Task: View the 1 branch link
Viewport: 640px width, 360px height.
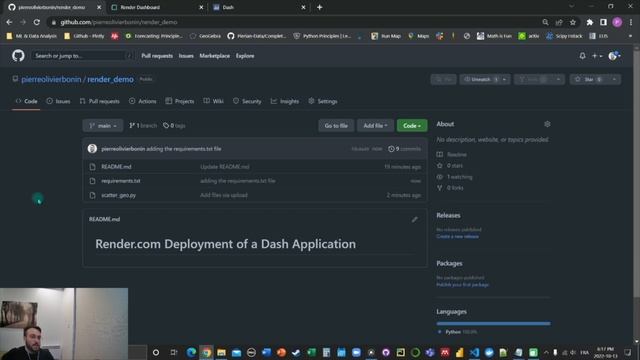Action: point(143,126)
